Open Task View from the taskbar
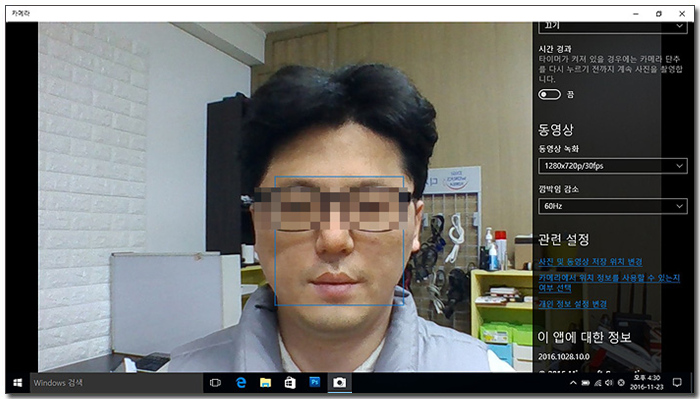700x399 pixels. tap(215, 382)
